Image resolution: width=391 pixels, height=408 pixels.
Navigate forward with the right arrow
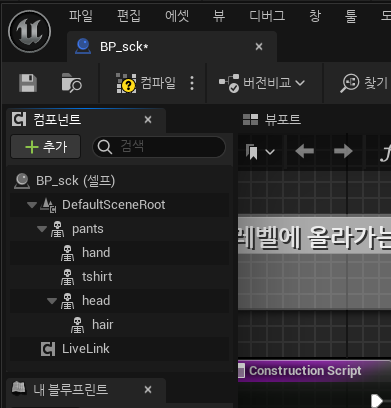pos(343,152)
